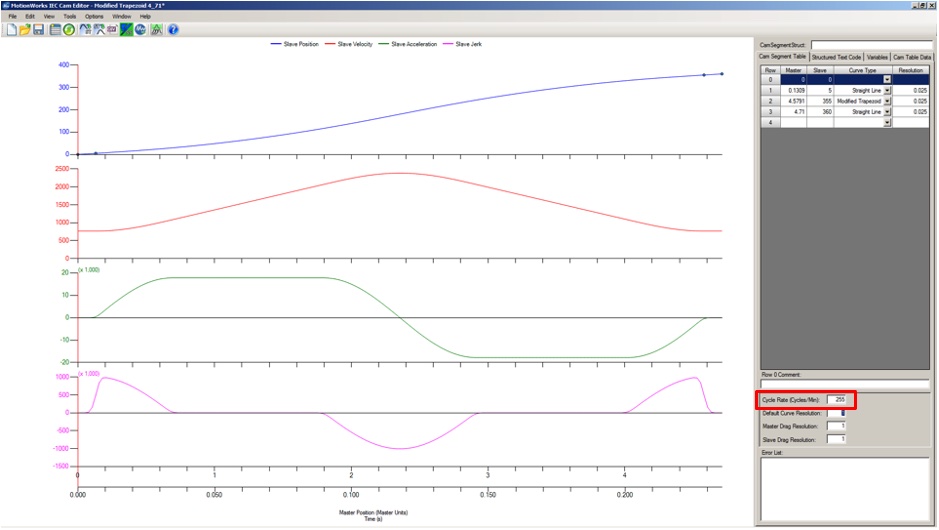Click the purple CSV toolbar icon
The height and width of the screenshot is (530, 939).
[x=112, y=29]
